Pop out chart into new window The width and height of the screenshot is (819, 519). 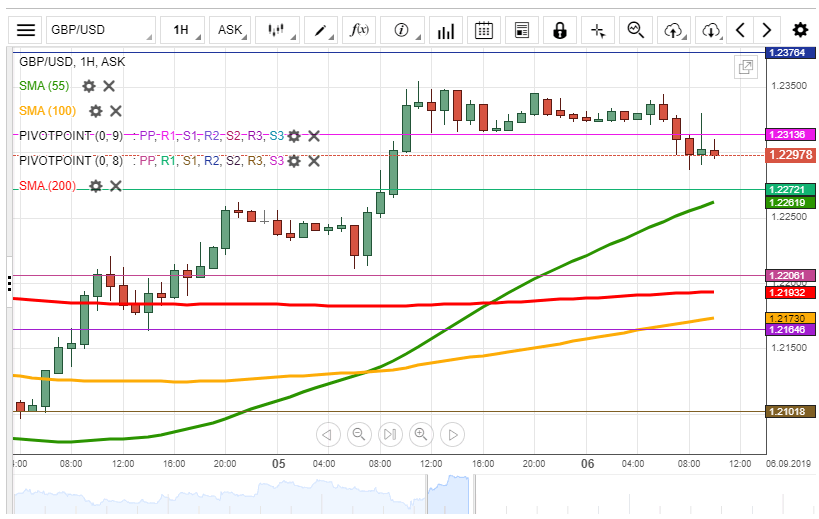745,68
